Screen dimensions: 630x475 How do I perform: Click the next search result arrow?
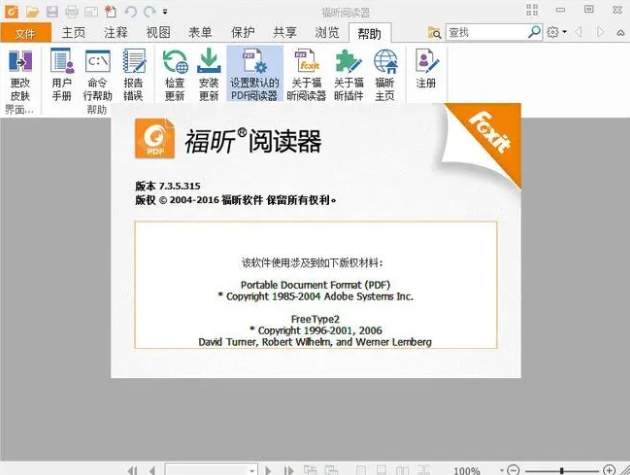pos(600,32)
